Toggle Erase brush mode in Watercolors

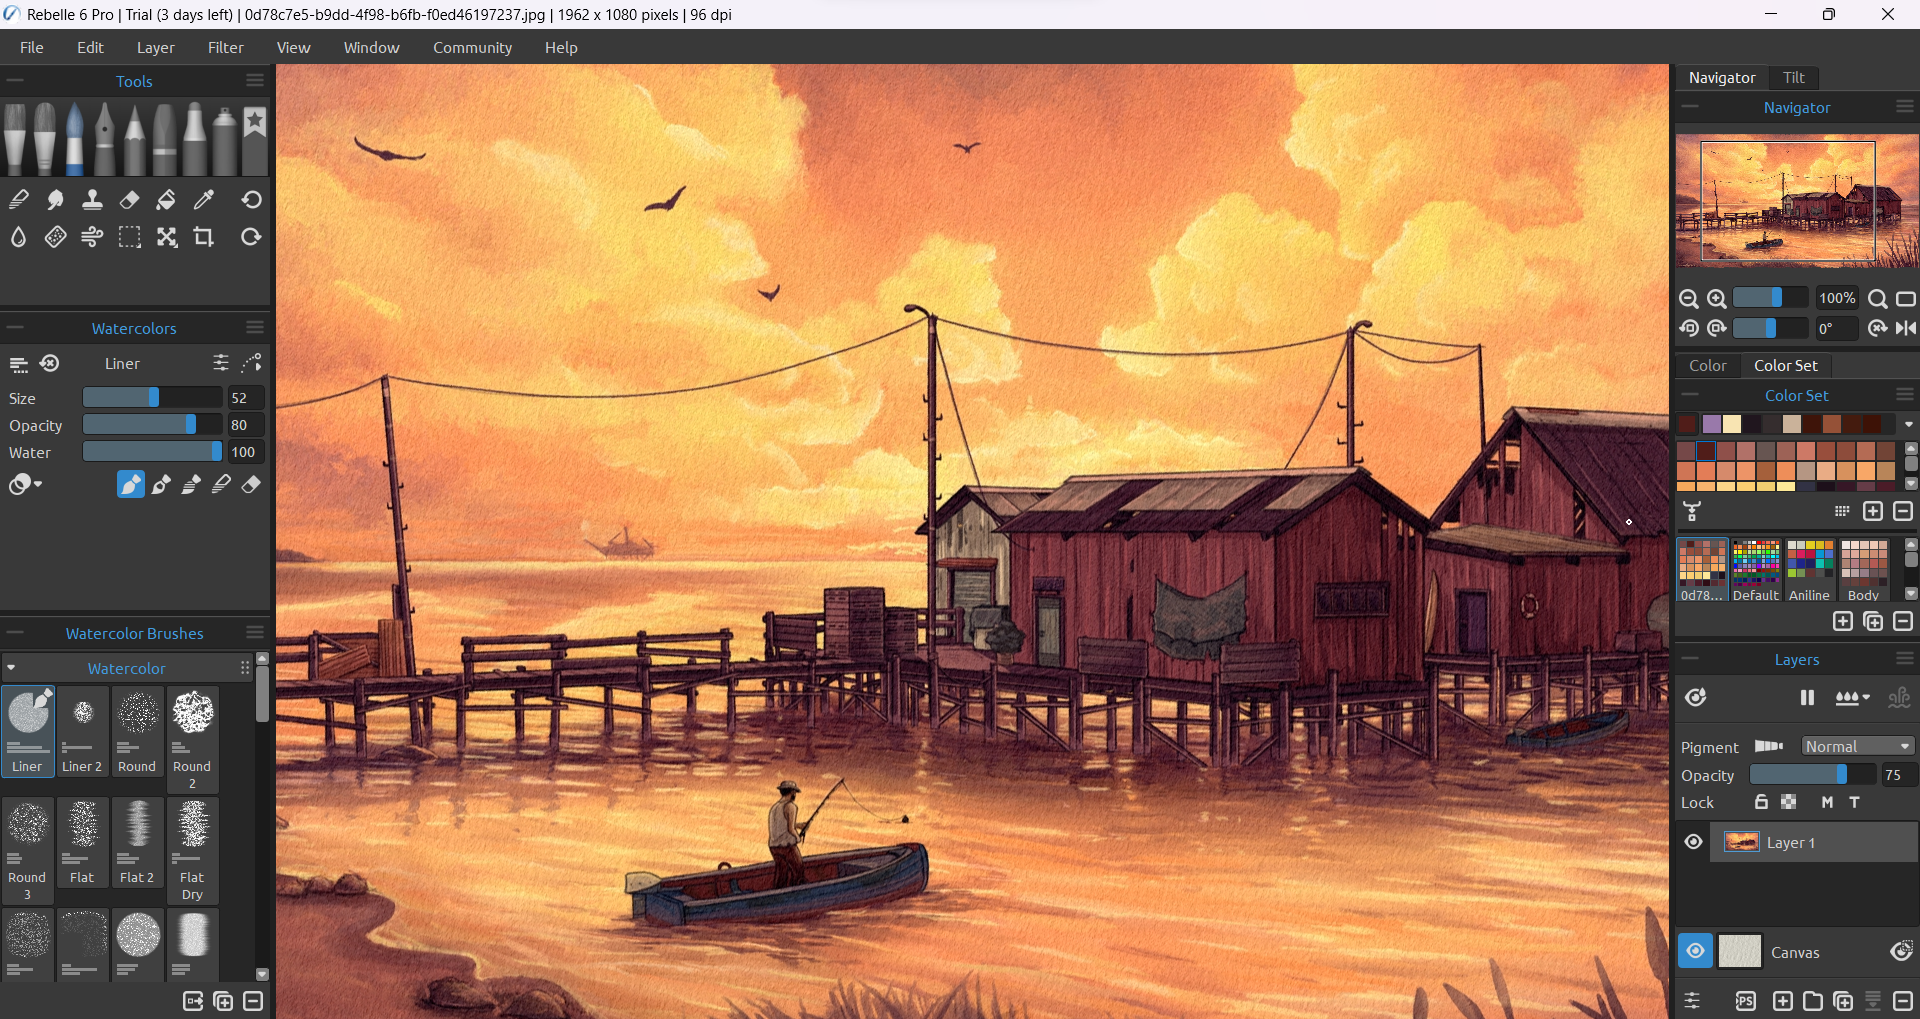251,485
